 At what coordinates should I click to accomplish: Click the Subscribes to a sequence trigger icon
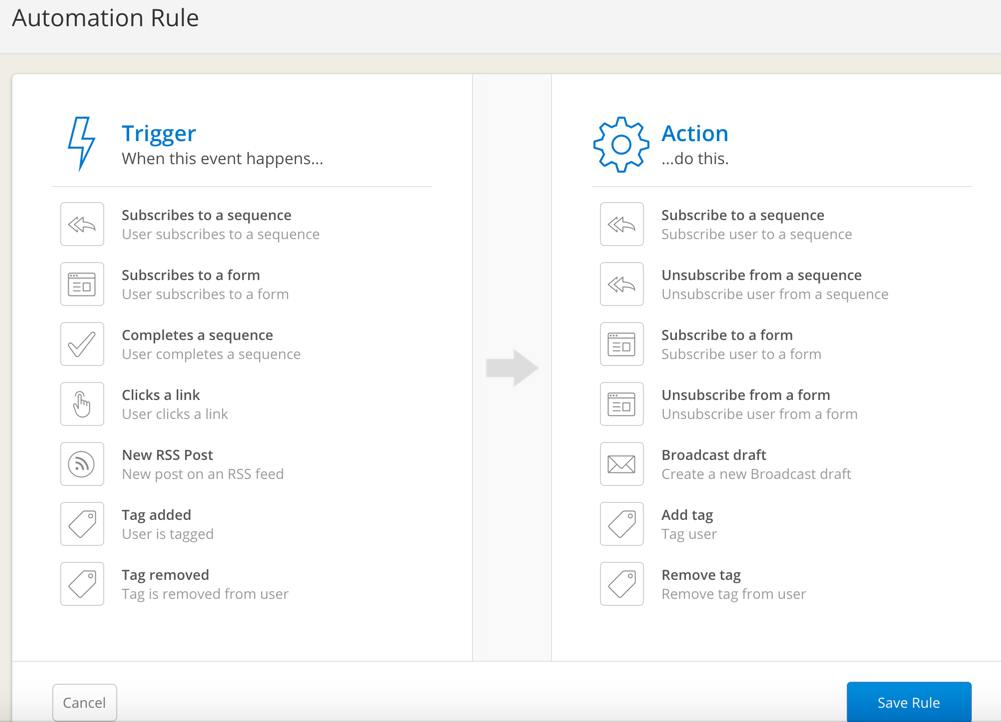(x=82, y=224)
